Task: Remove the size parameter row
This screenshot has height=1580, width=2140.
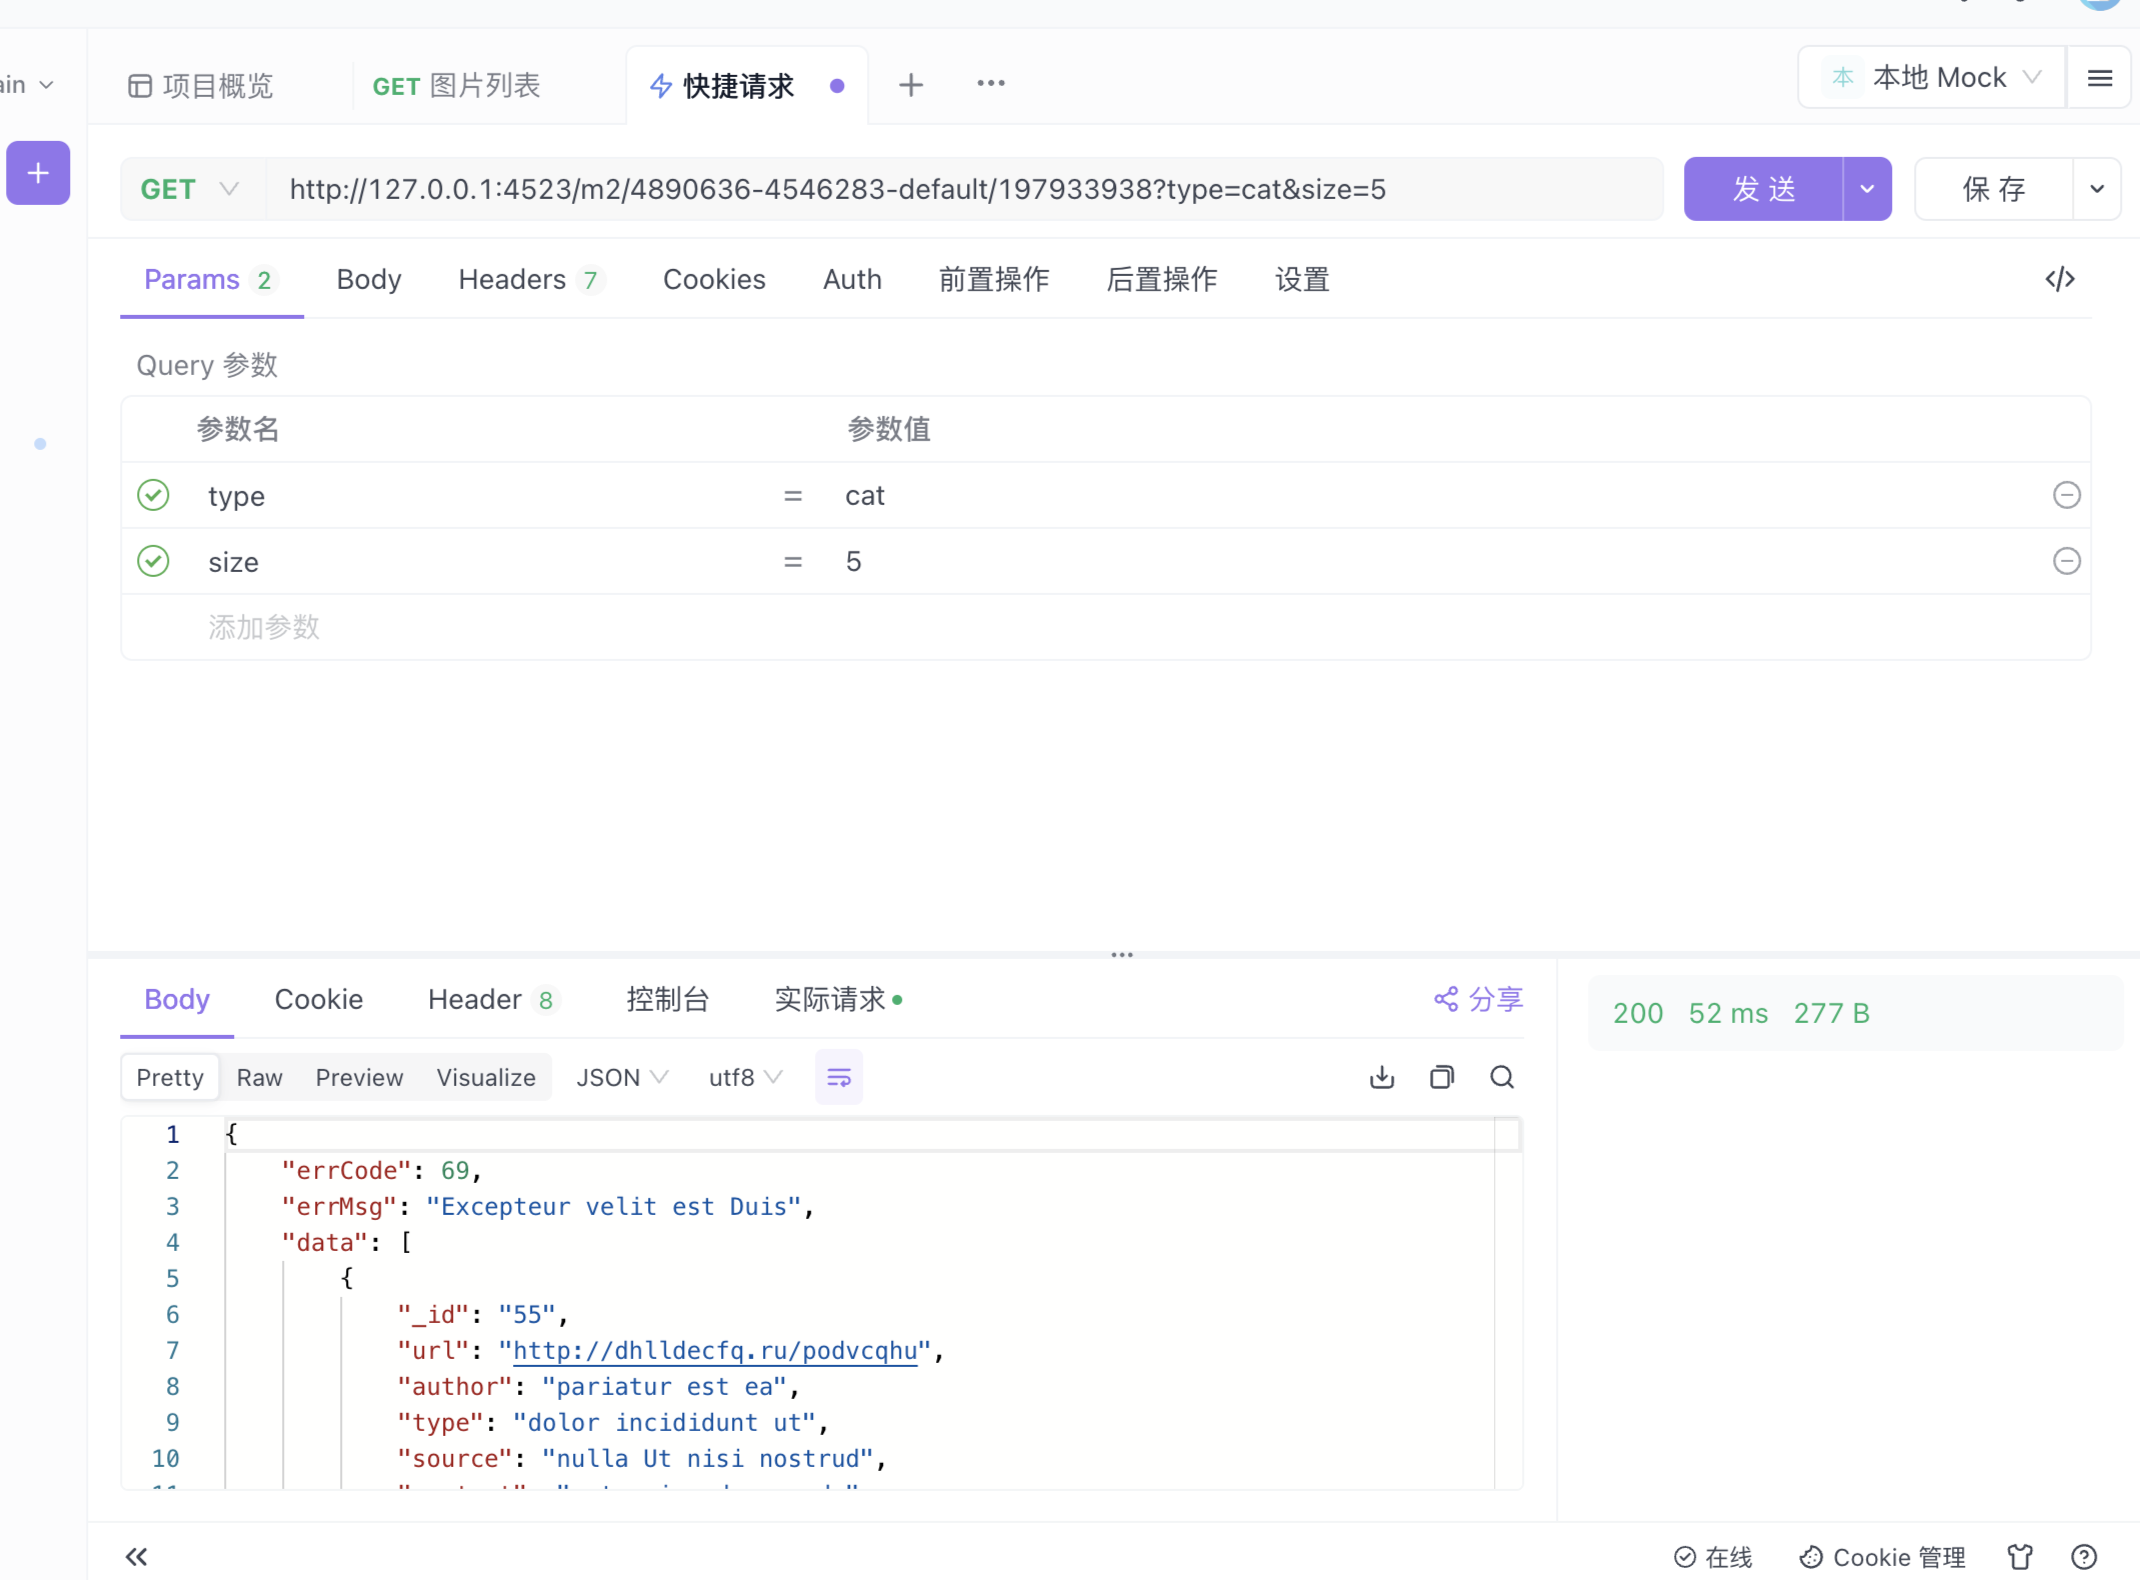Action: (2066, 561)
